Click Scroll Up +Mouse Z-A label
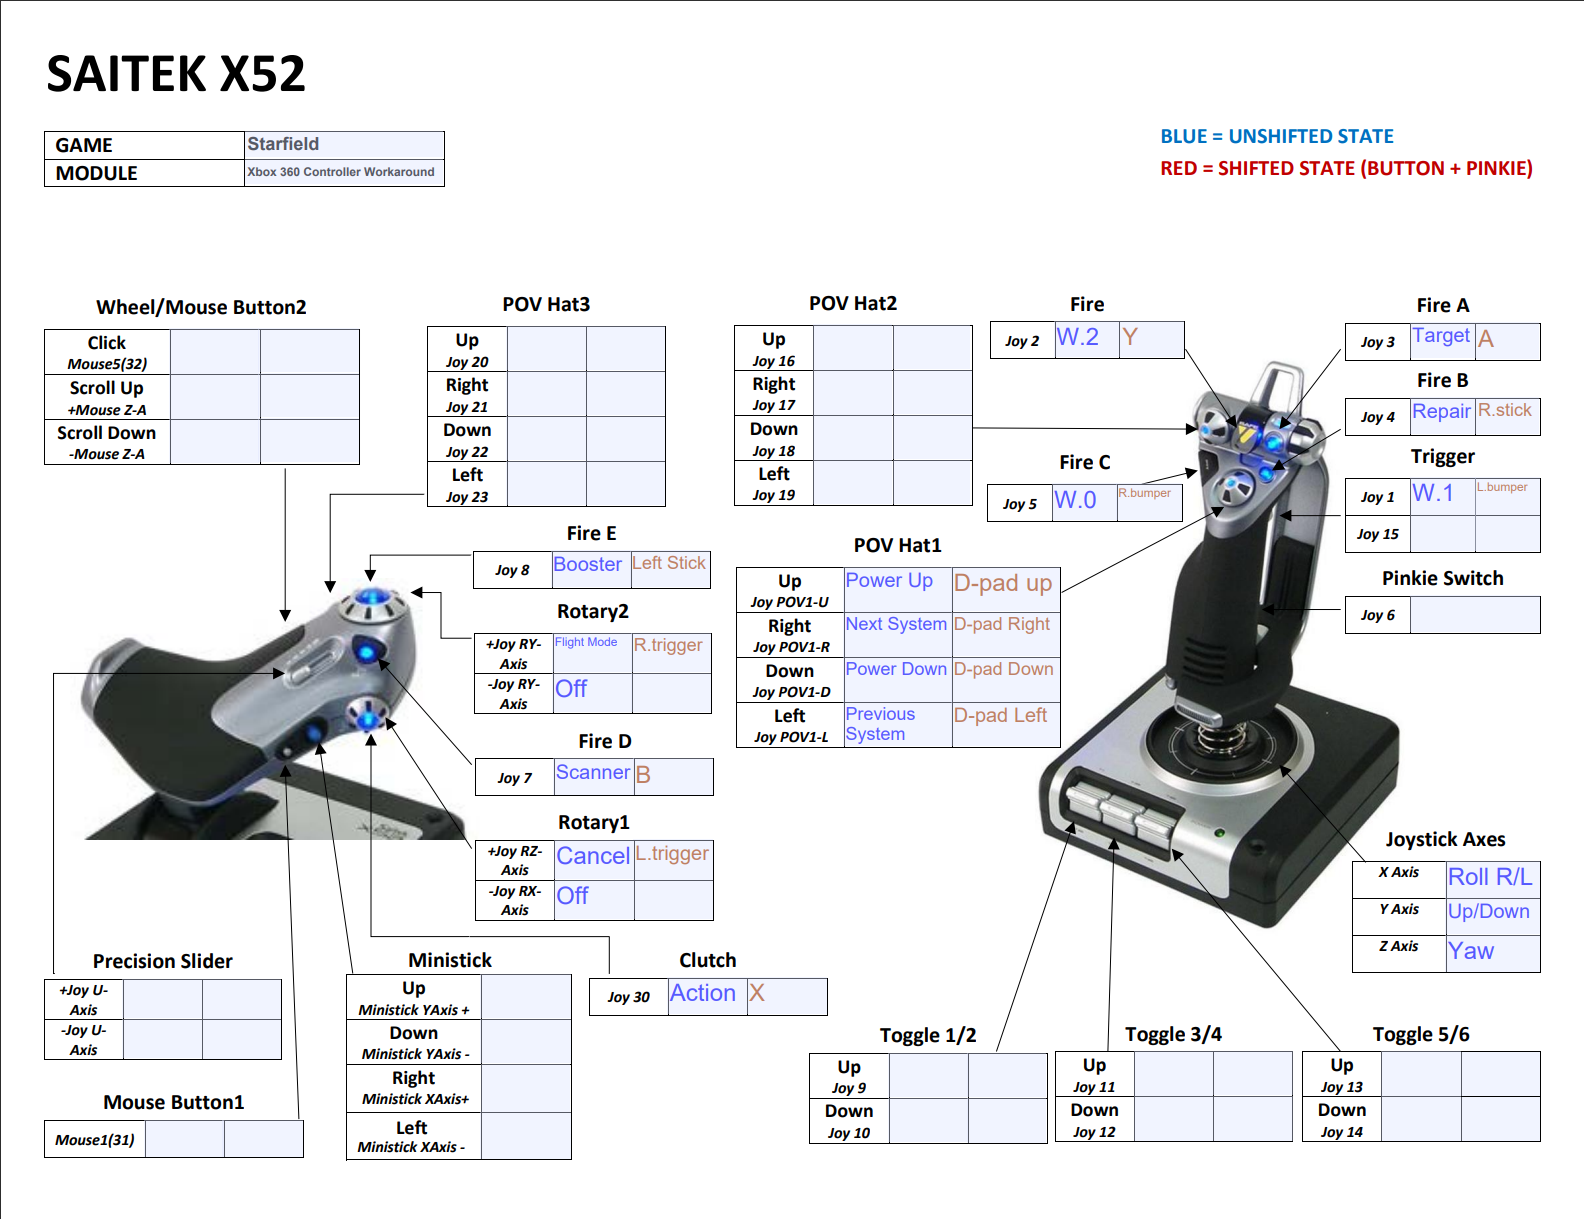This screenshot has height=1219, width=1584. point(107,397)
